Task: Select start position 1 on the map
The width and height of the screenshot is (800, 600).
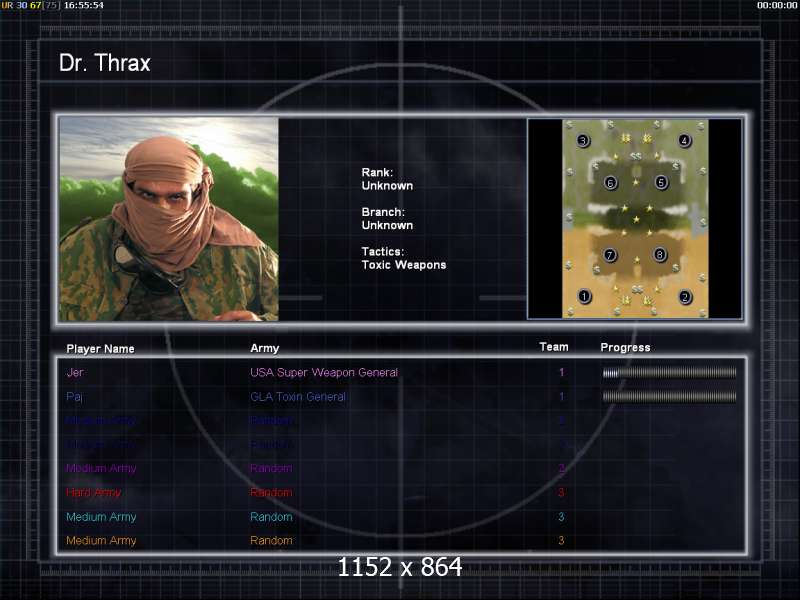Action: point(585,296)
